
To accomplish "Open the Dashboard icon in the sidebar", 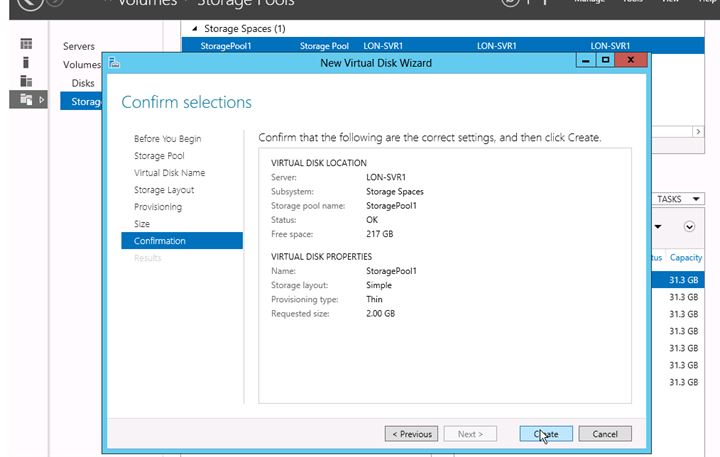I will click(x=27, y=45).
